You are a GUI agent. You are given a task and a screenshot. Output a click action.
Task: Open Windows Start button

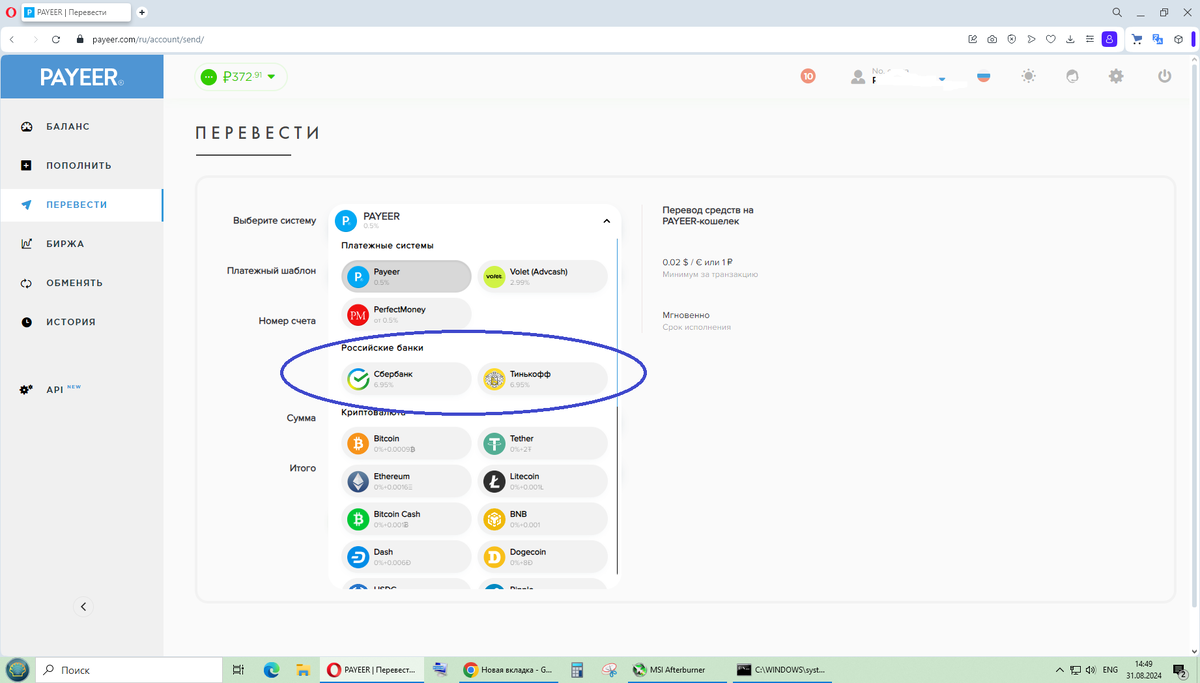(17, 670)
